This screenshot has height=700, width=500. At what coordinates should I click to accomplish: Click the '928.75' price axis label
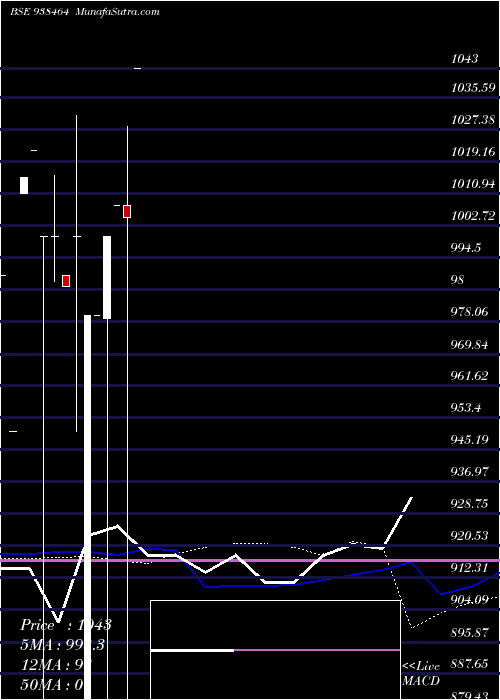pos(470,504)
